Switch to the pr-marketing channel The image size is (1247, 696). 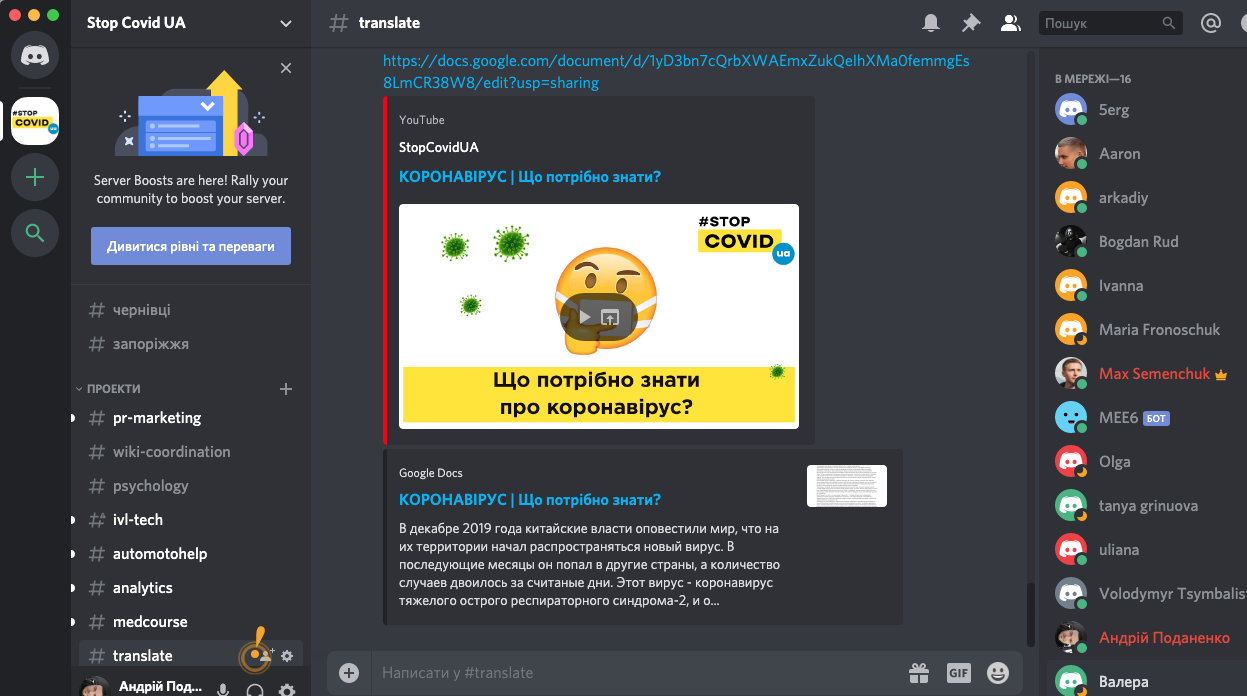click(x=156, y=418)
